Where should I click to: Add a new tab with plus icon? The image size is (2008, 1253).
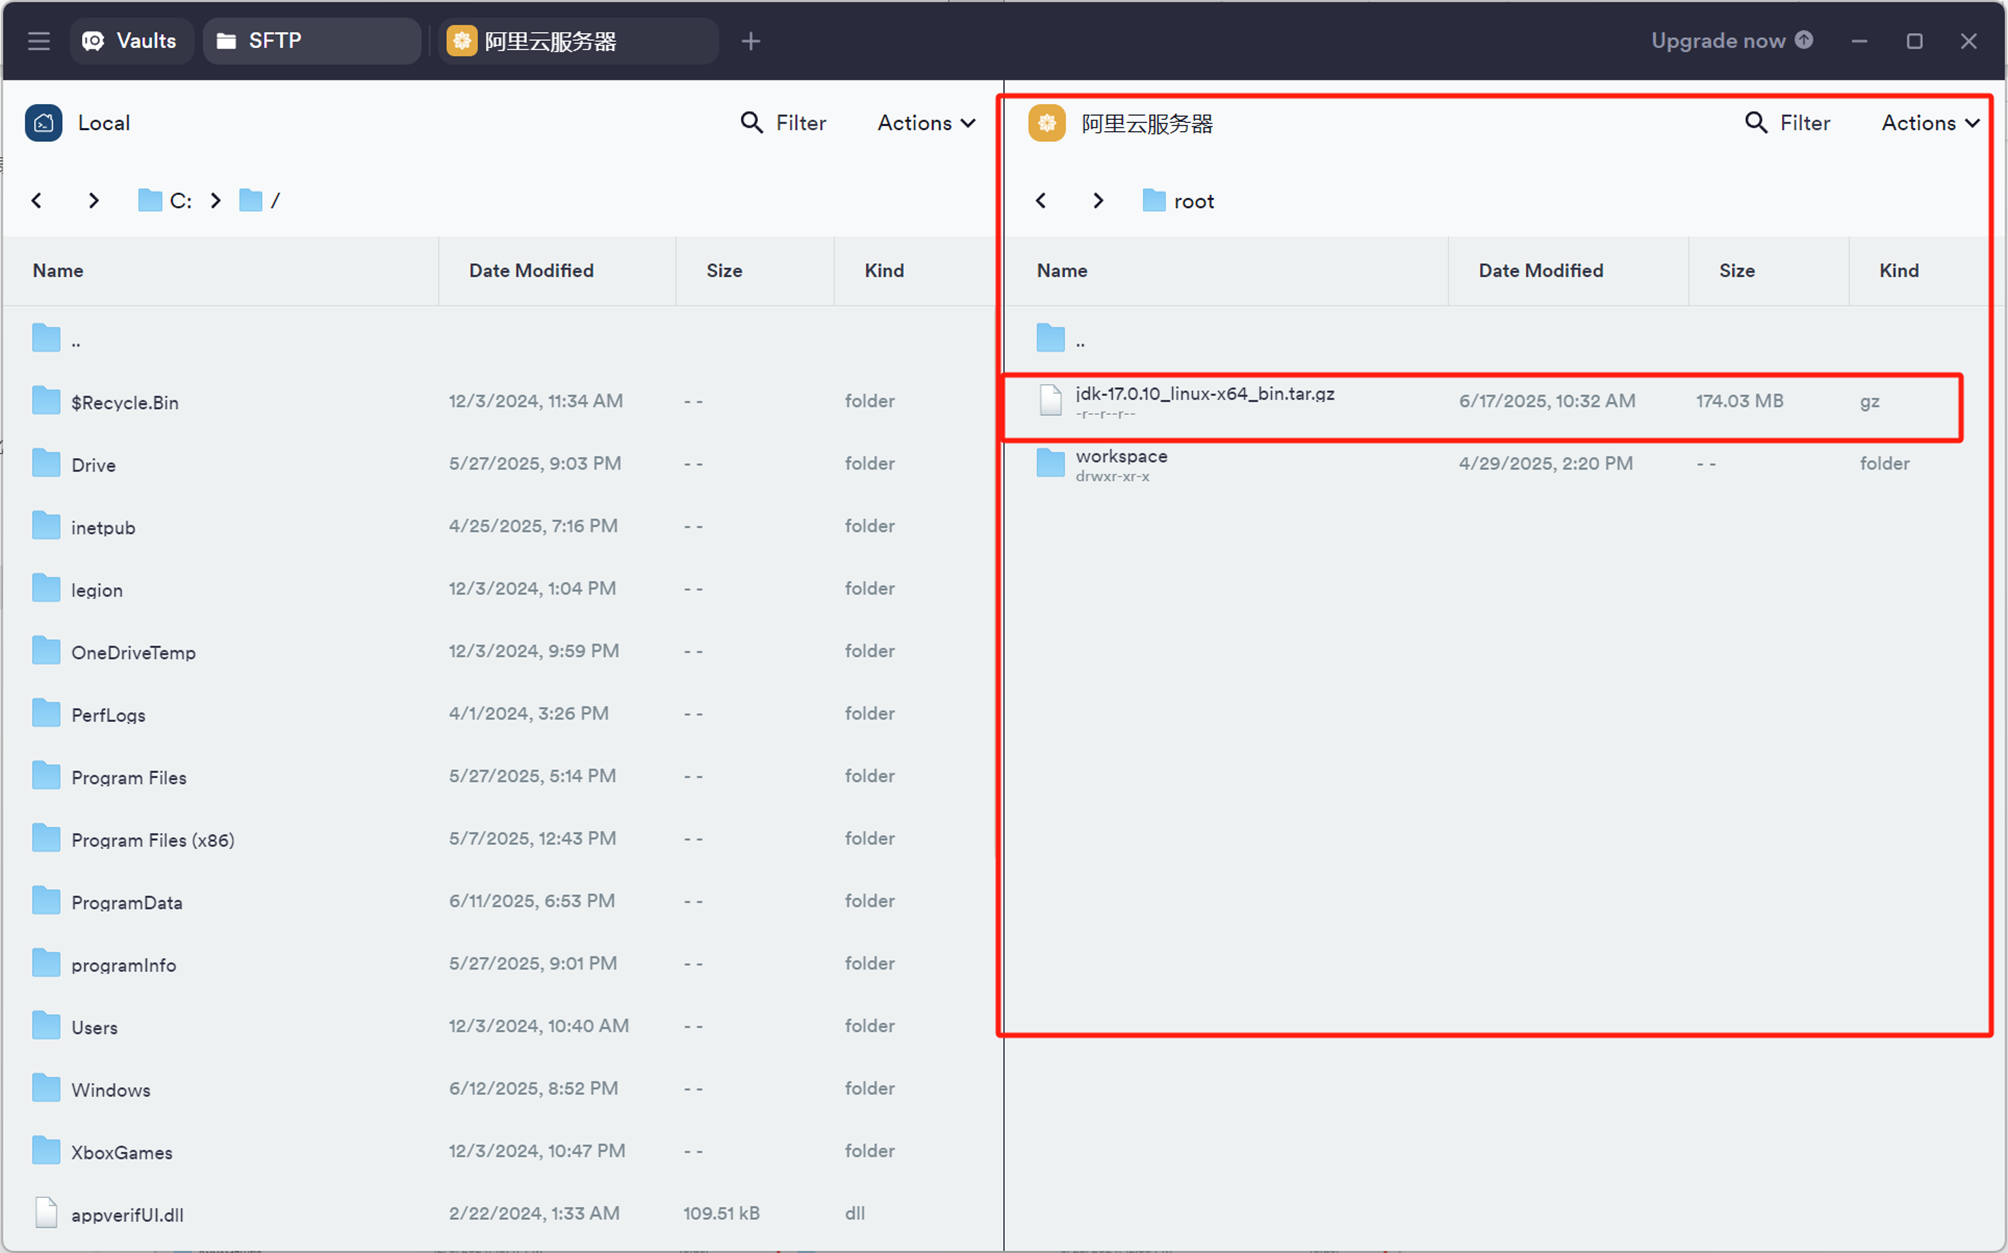751,41
